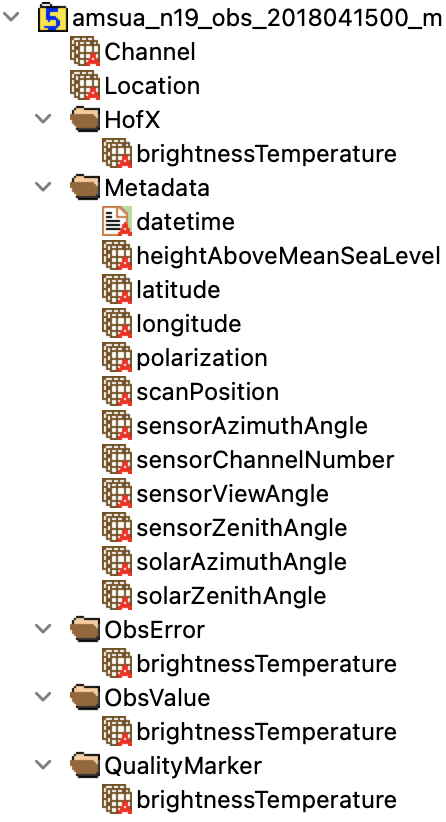Collapse the Metadata group
This screenshot has height=822, width=446.
43,187
